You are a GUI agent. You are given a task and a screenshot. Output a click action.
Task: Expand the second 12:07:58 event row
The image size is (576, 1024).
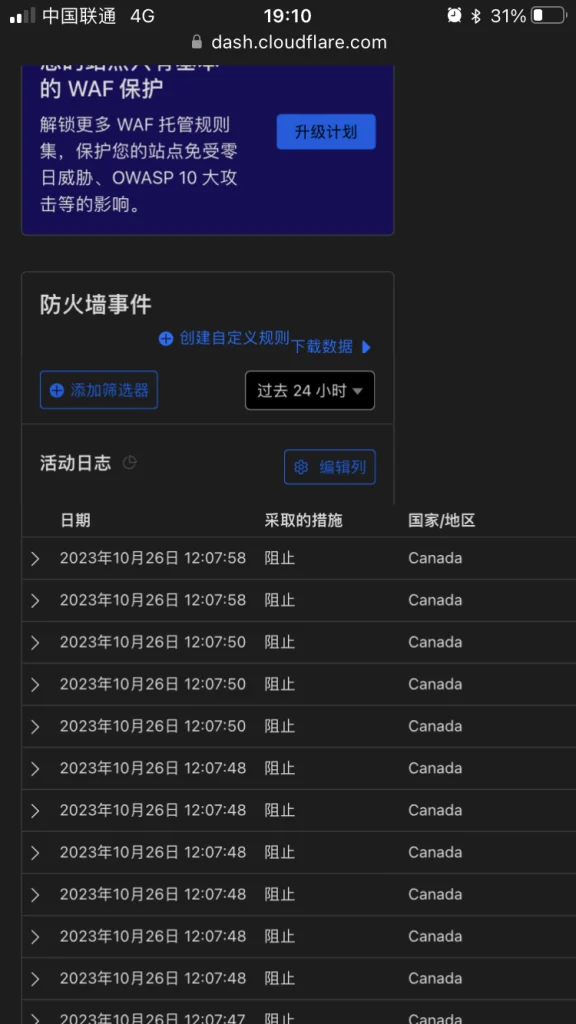coord(35,600)
